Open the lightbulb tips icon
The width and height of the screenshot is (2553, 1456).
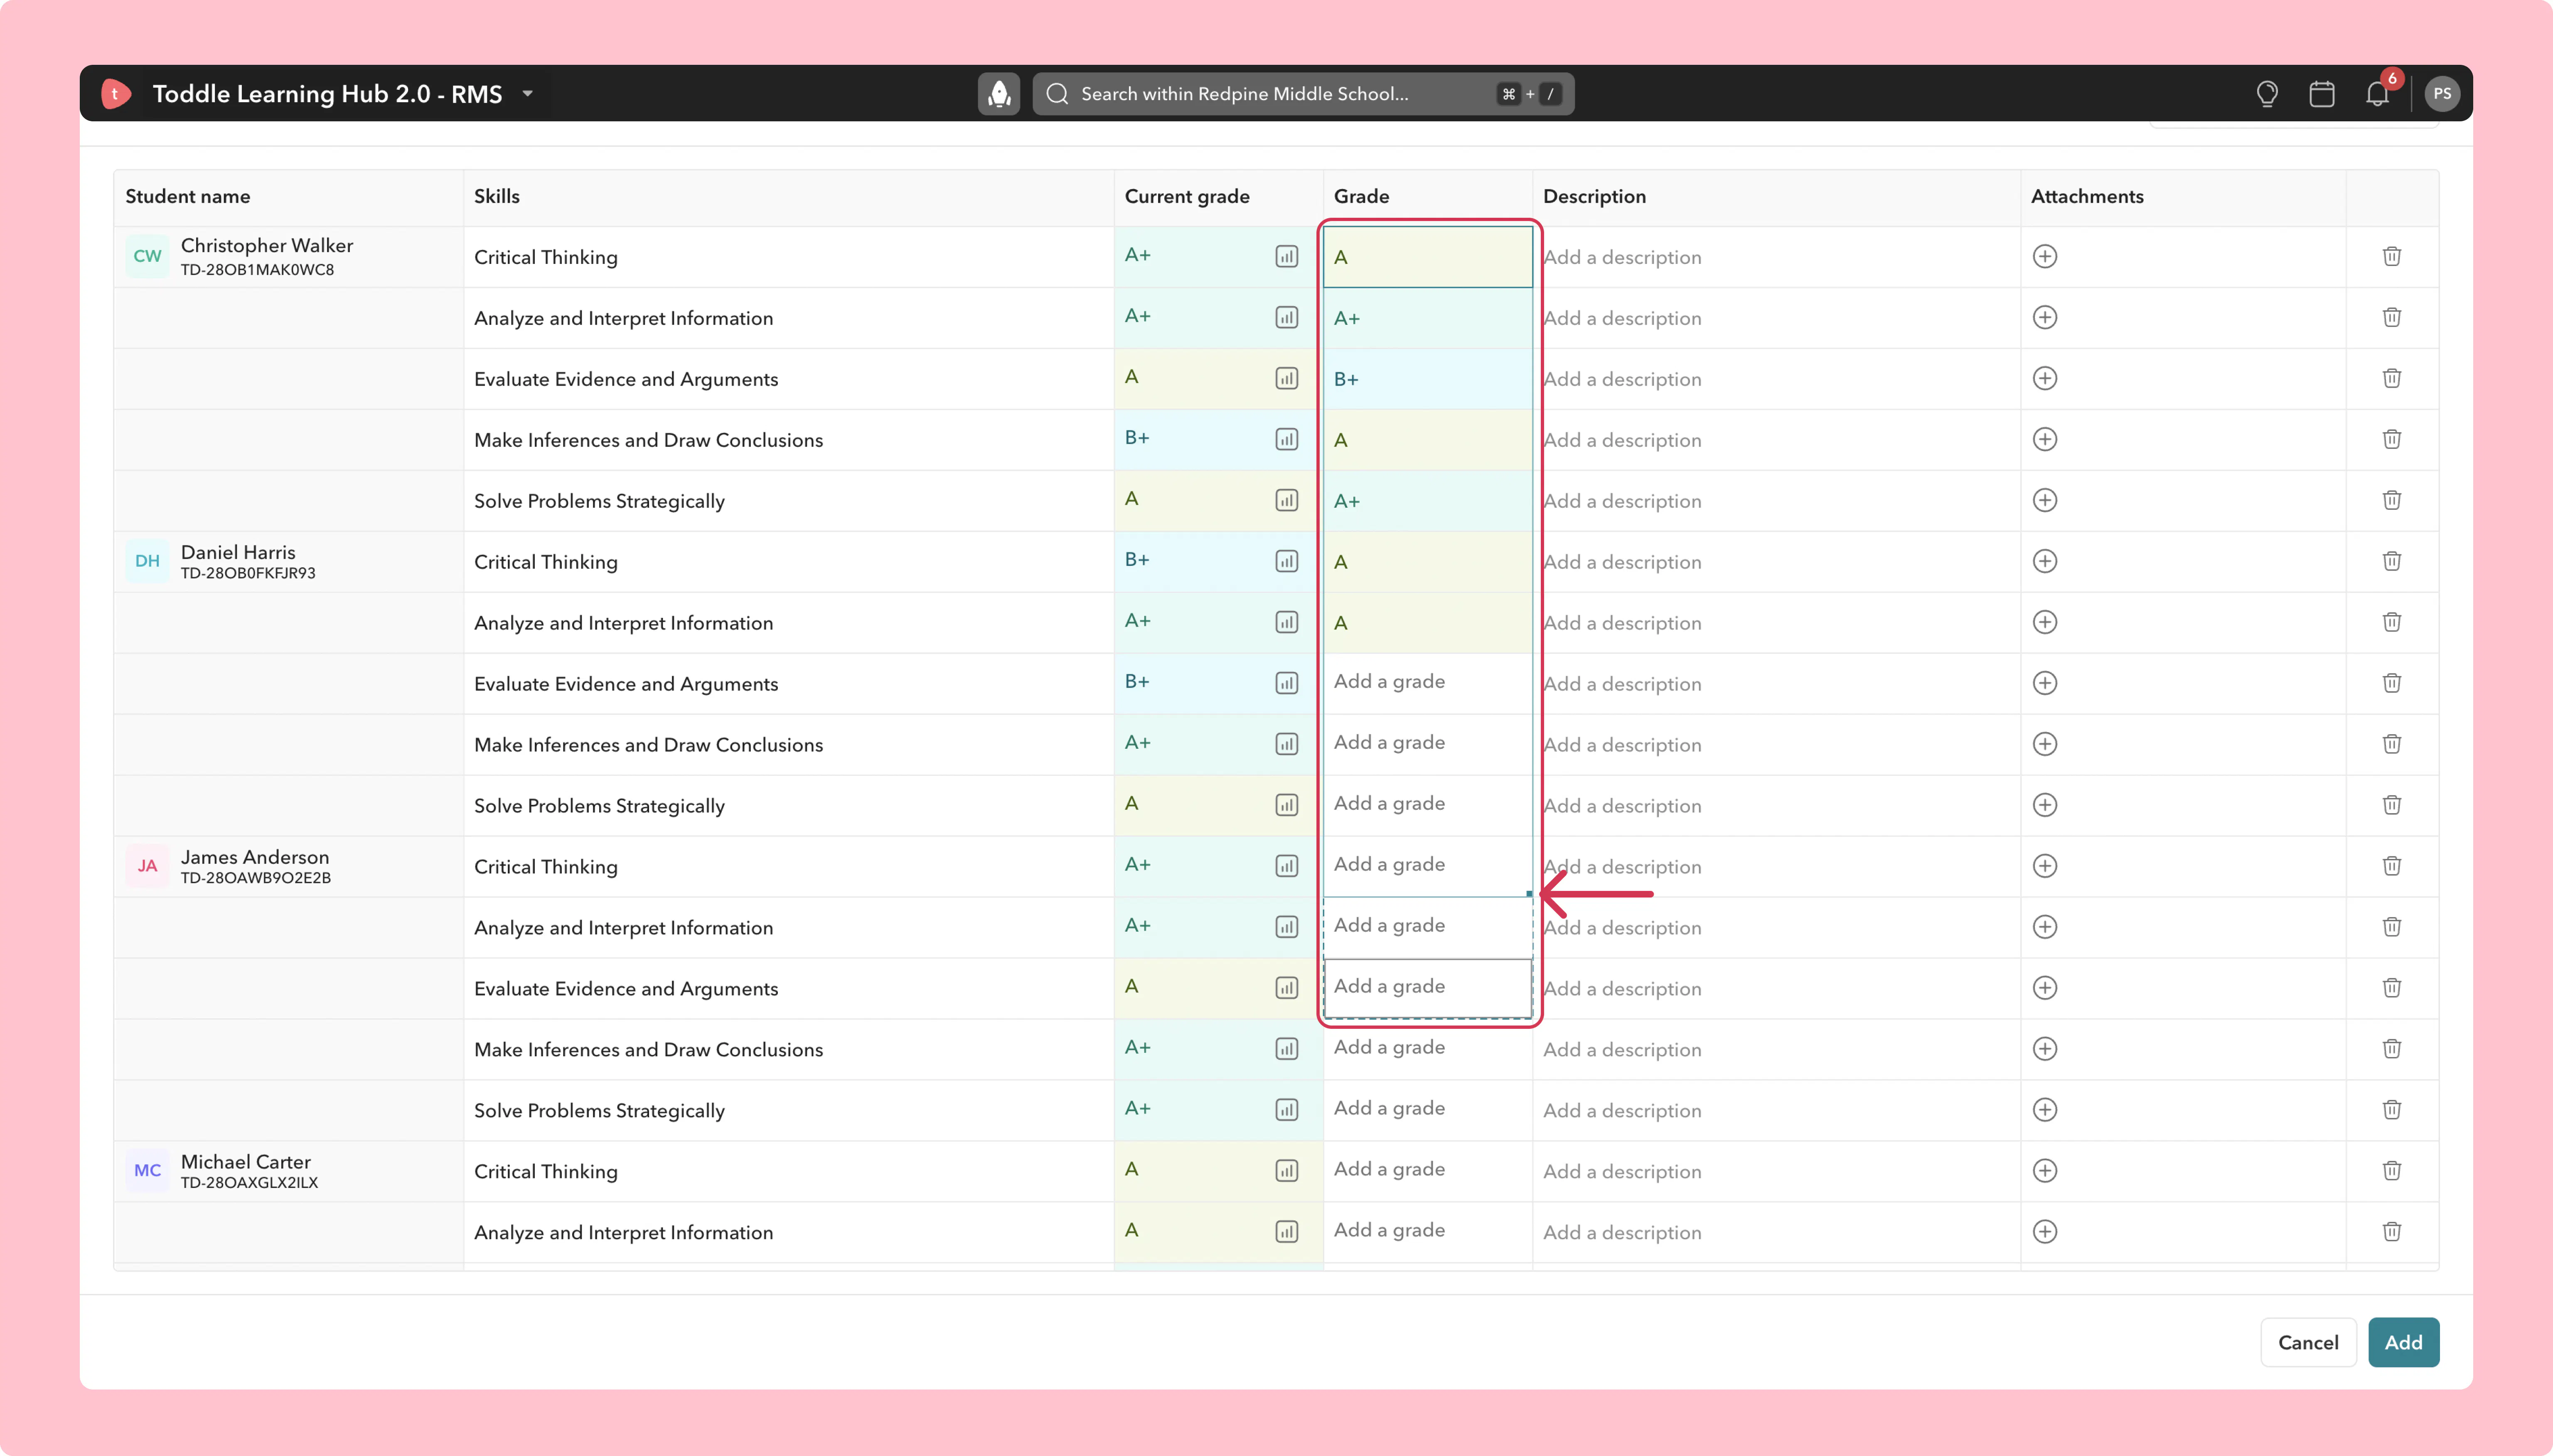[x=2267, y=94]
